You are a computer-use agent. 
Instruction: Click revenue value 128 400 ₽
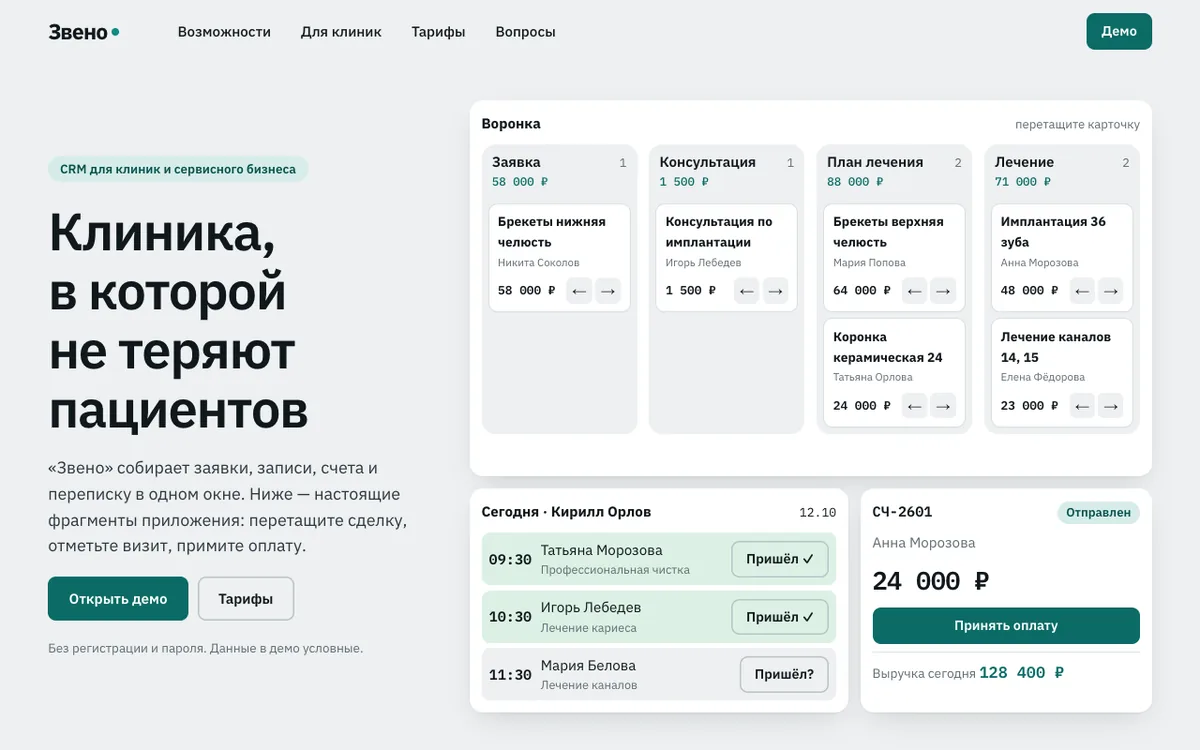1021,673
